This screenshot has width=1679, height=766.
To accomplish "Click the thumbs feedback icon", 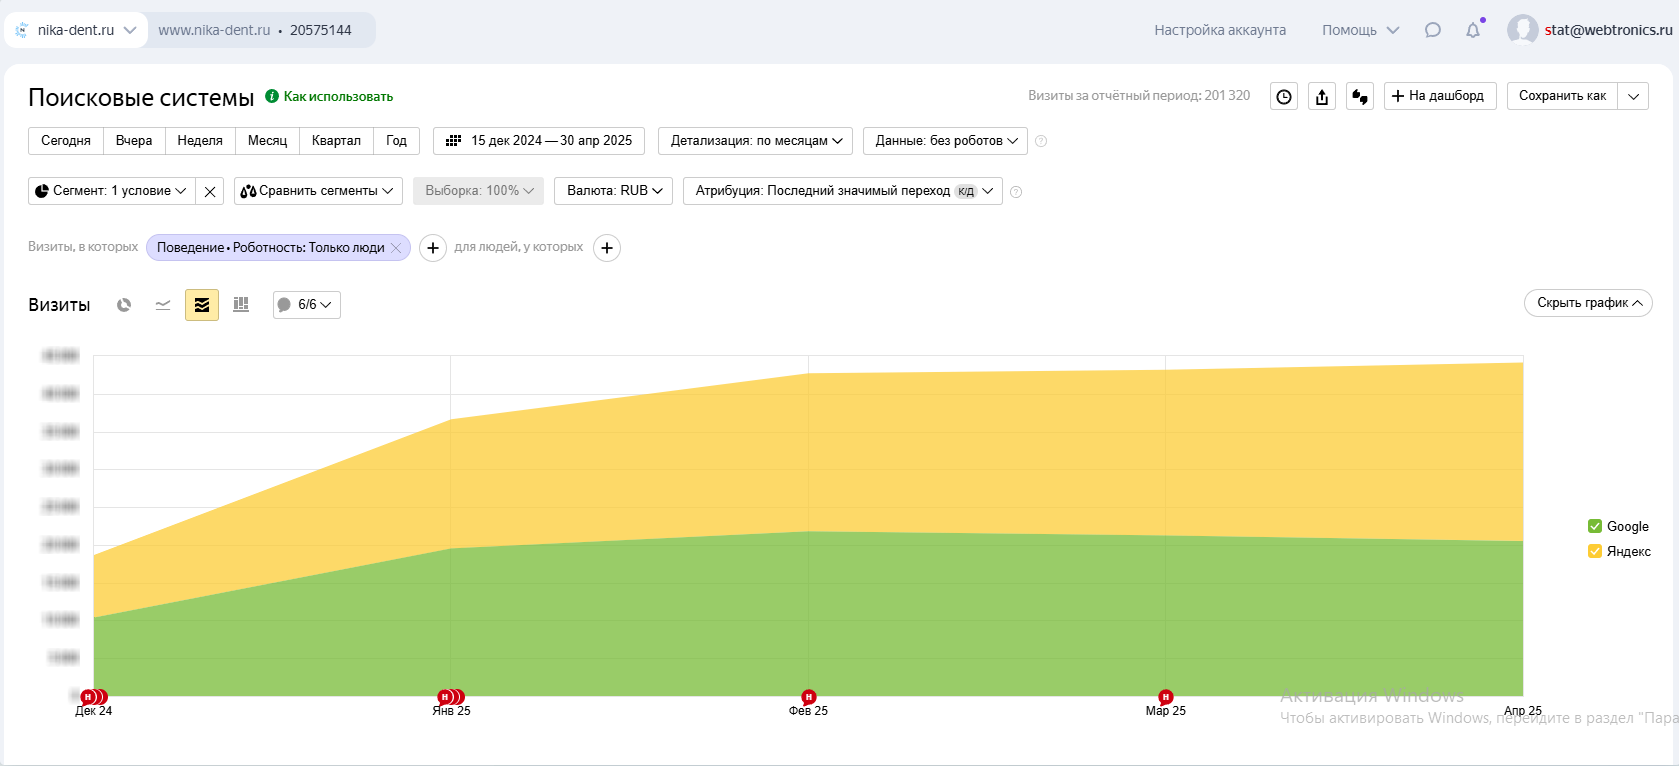I will click(x=1360, y=96).
